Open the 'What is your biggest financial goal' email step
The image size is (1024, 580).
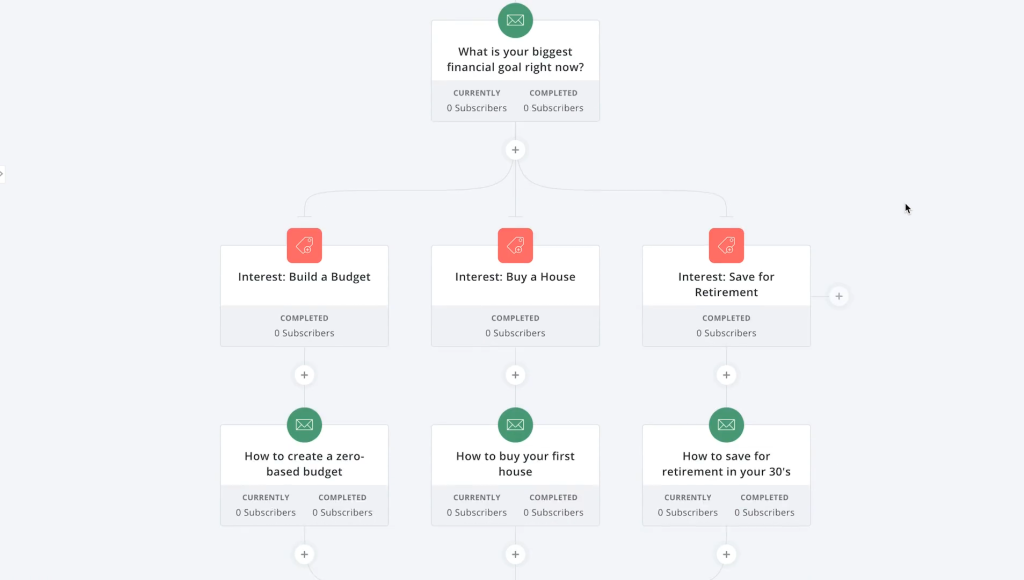pos(515,61)
